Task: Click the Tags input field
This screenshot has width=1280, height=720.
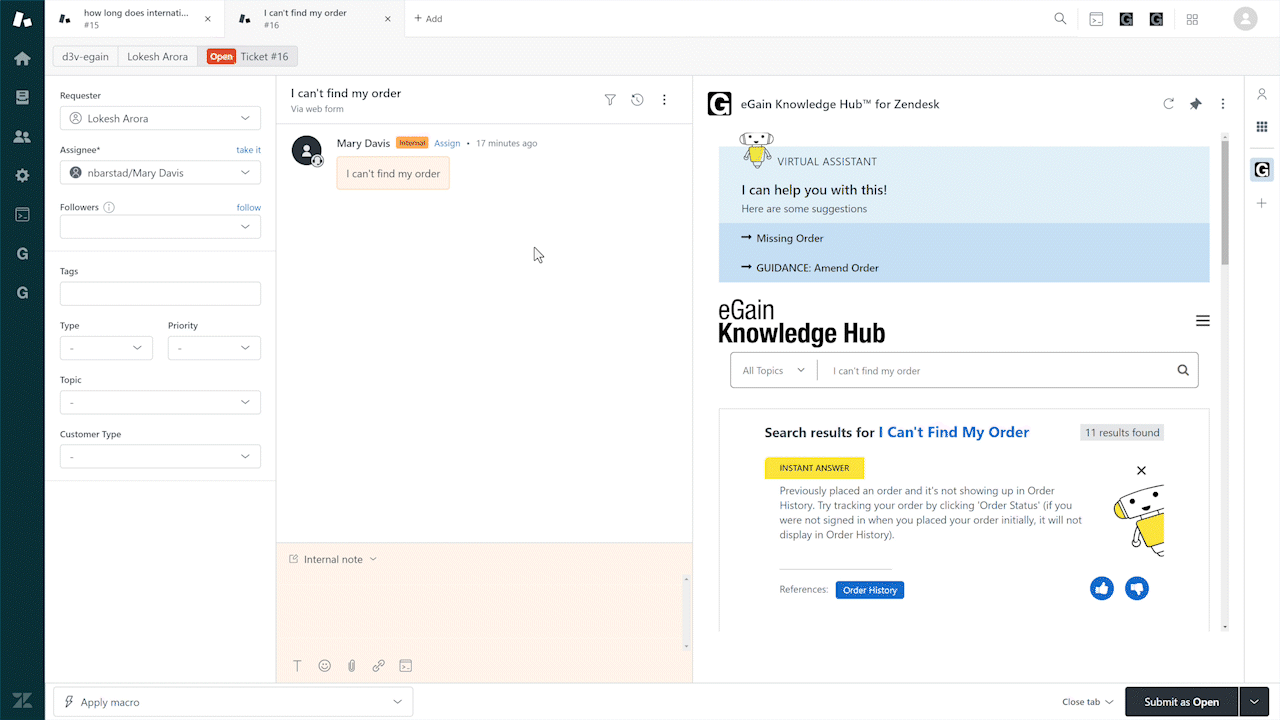Action: click(x=160, y=294)
